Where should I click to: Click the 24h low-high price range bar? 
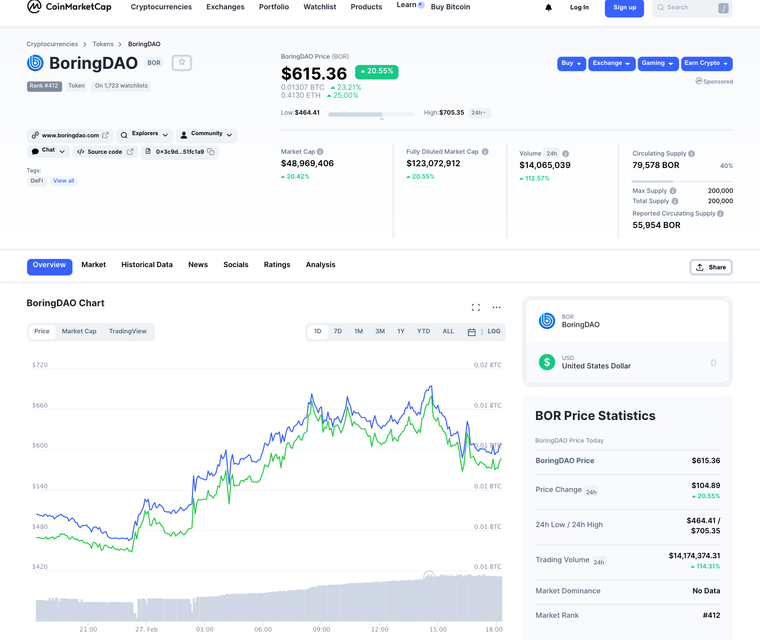pyautogui.click(x=371, y=114)
